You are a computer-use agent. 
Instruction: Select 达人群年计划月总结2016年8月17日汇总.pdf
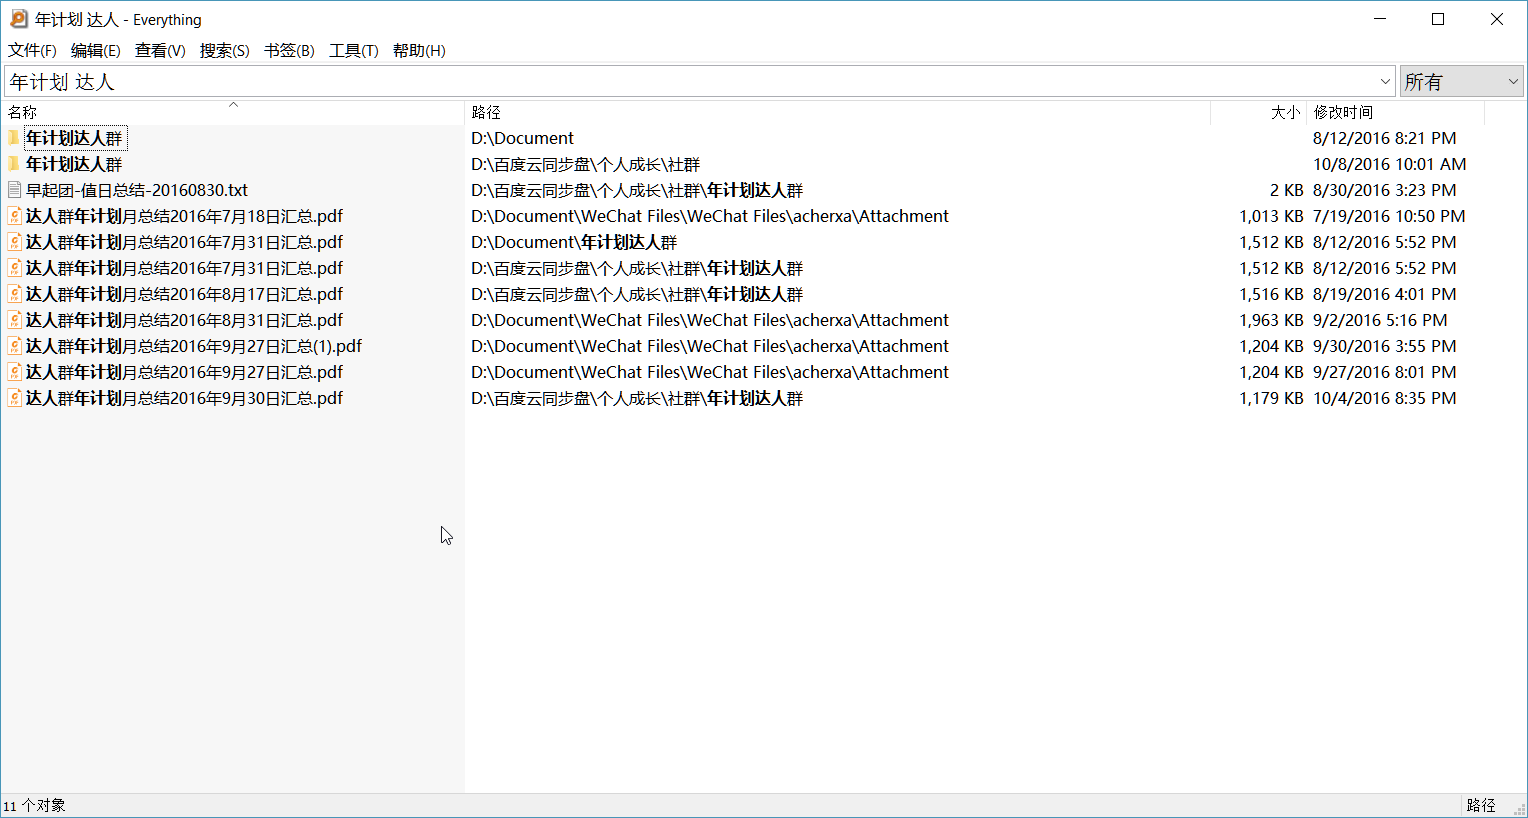184,294
